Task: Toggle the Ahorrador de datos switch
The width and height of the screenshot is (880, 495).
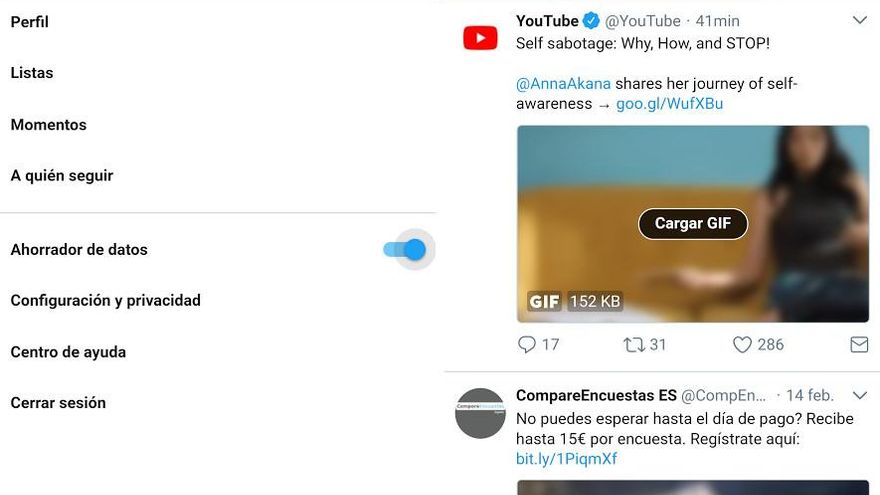Action: click(406, 250)
